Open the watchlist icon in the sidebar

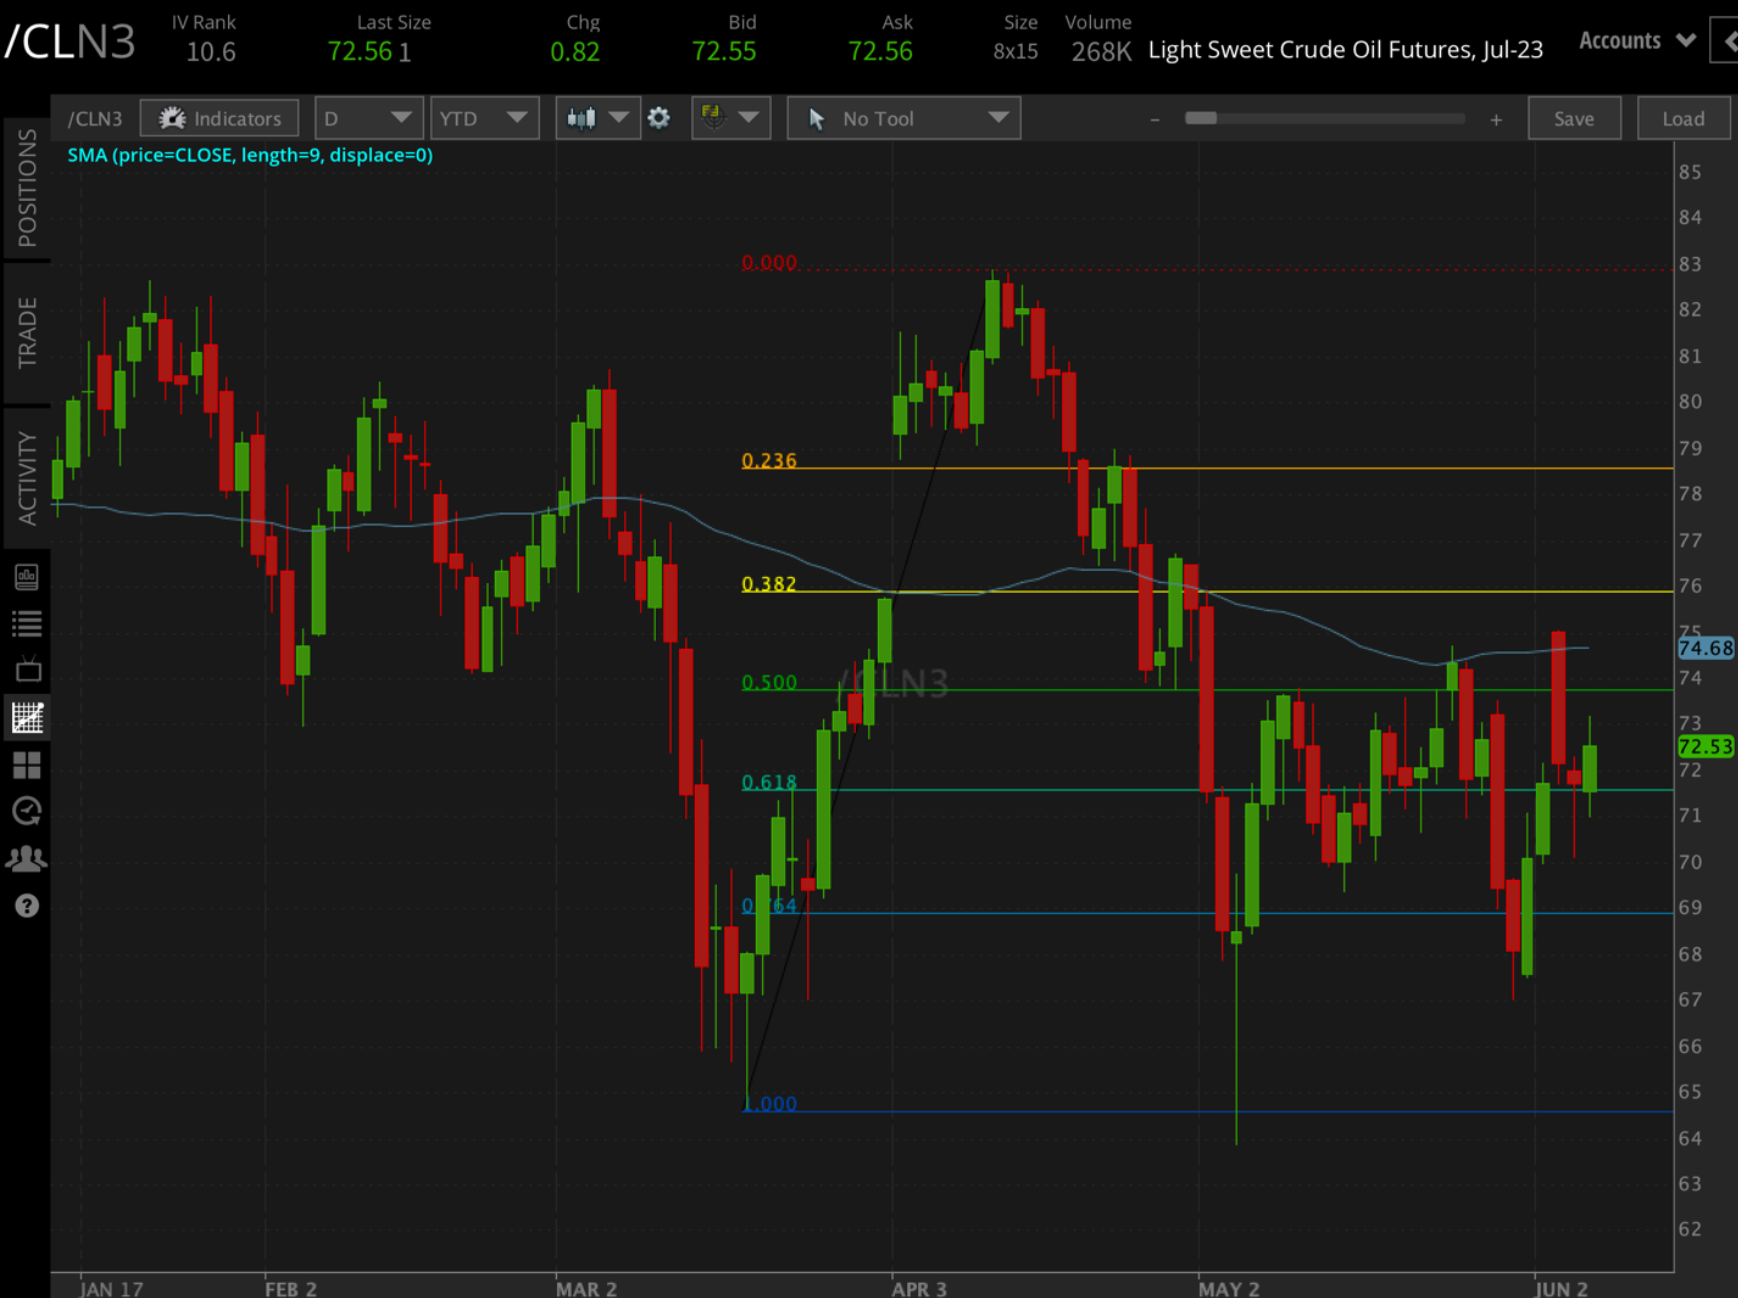click(27, 622)
